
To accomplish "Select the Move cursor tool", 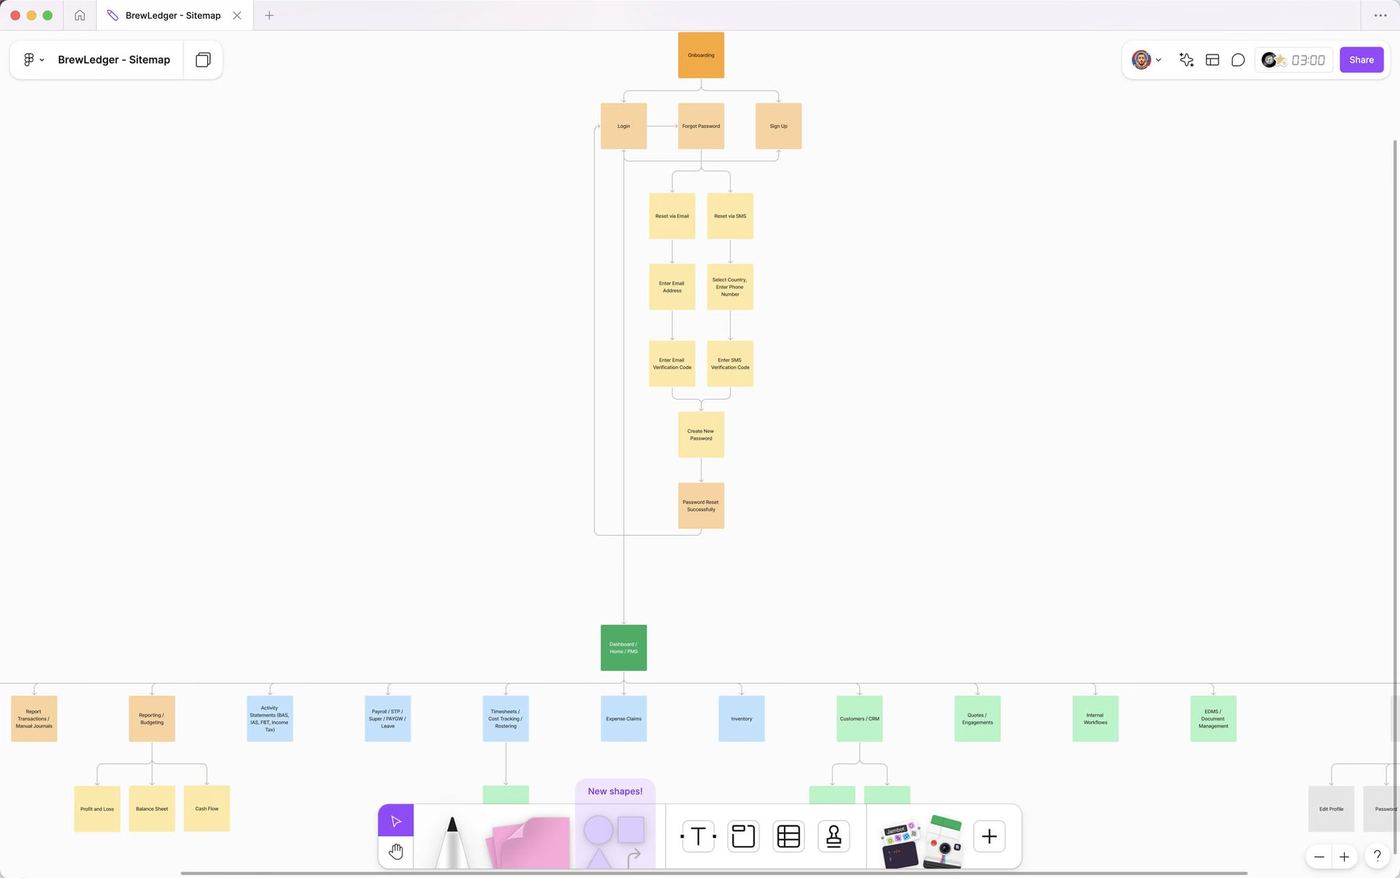I will click(396, 821).
